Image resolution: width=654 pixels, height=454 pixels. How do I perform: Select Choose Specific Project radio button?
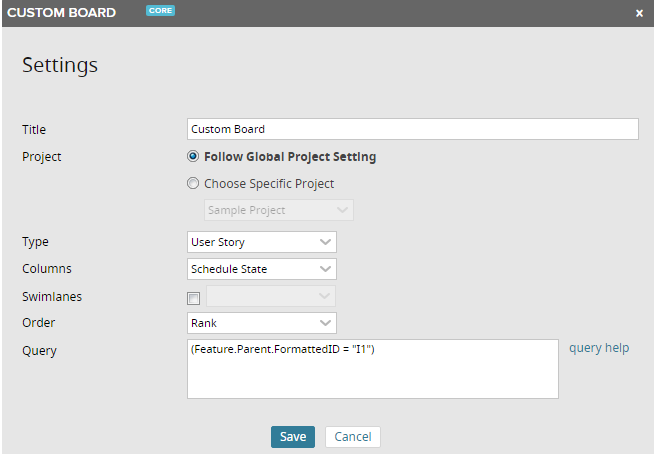tap(193, 184)
